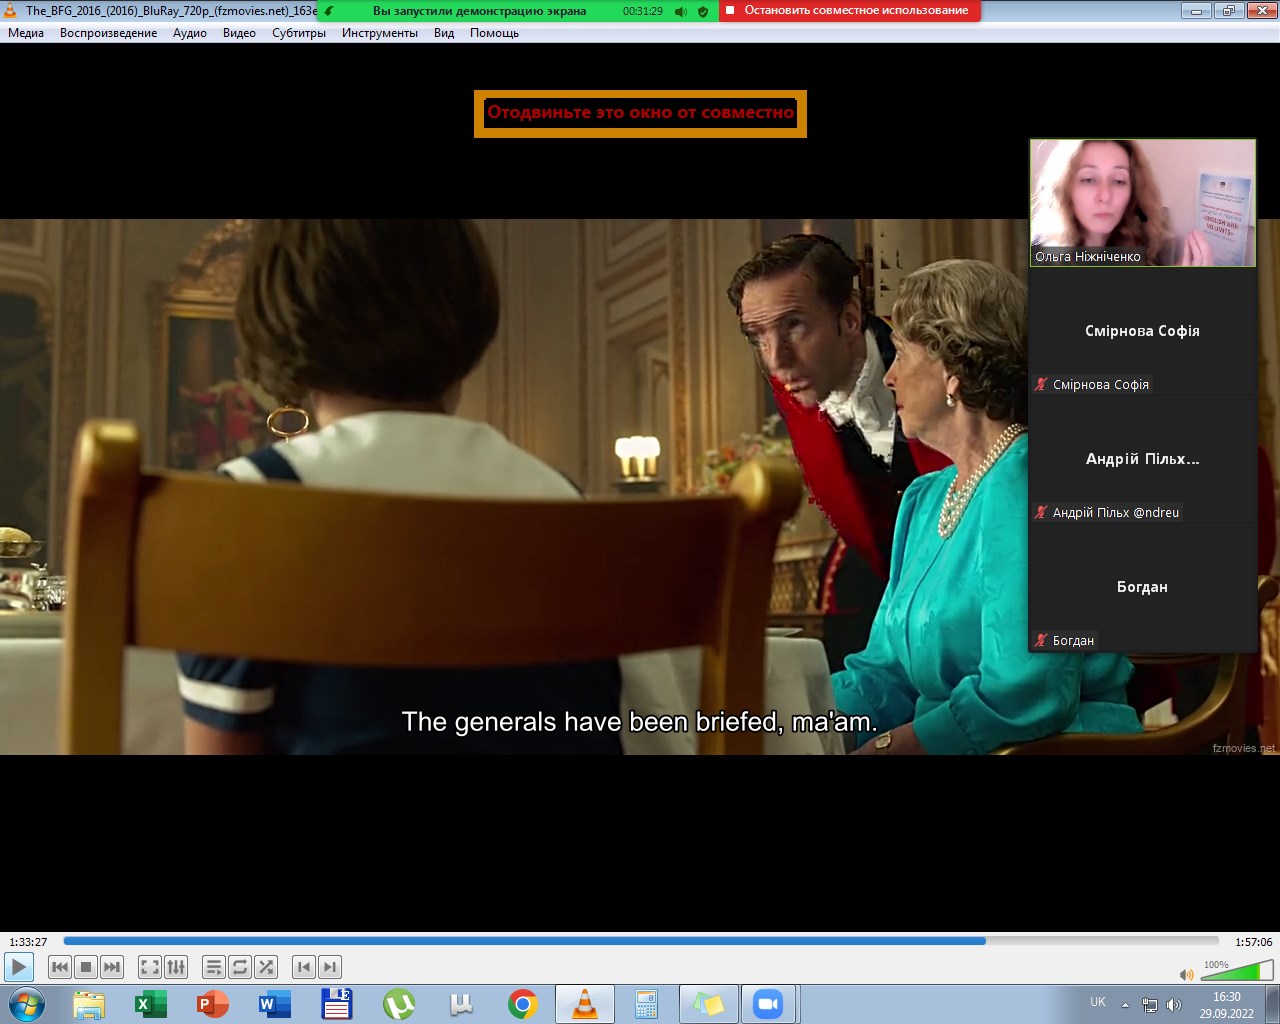Click Остановить совместное использование button
The image size is (1280, 1024).
click(x=850, y=11)
